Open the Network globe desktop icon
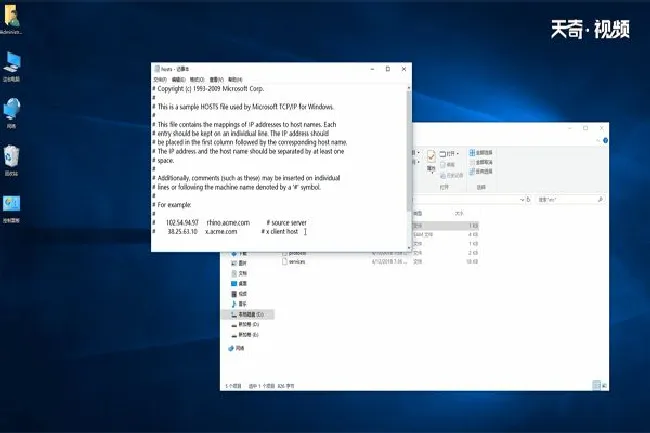 tap(12, 113)
